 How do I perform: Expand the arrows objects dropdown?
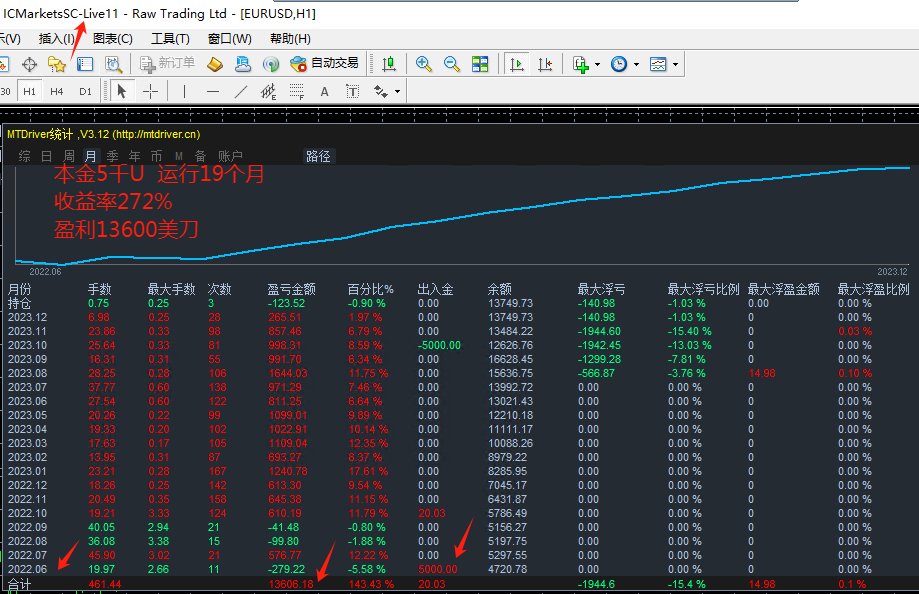[x=397, y=91]
